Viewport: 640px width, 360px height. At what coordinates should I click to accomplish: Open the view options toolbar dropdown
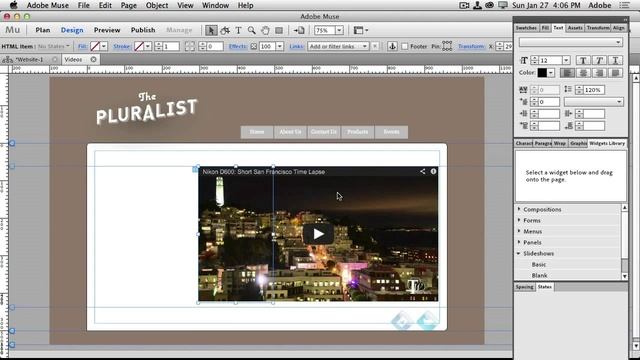pyautogui.click(x=361, y=30)
